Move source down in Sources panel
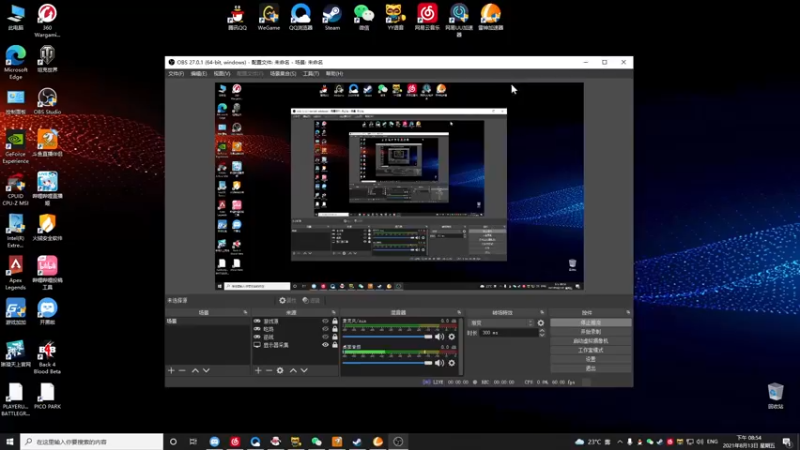The image size is (800, 450). [304, 370]
